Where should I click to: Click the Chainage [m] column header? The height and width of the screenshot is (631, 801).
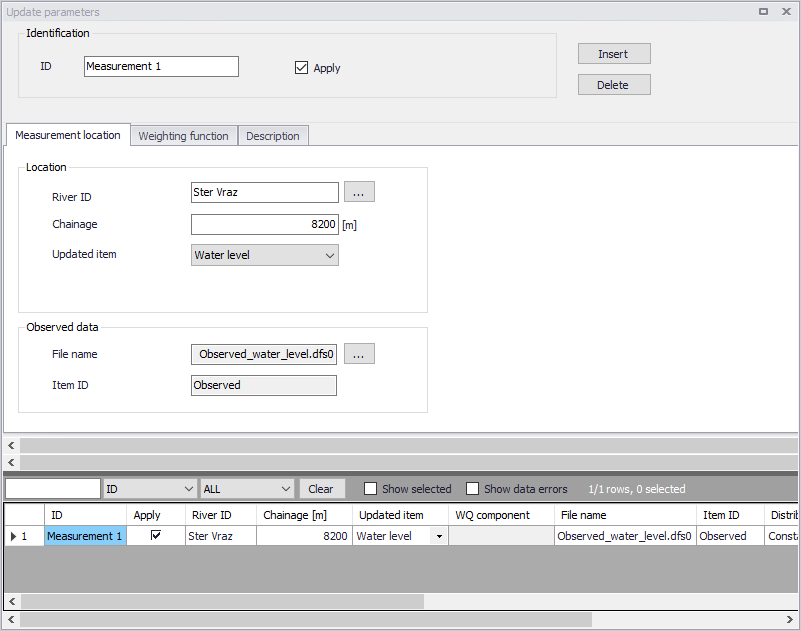pyautogui.click(x=304, y=515)
